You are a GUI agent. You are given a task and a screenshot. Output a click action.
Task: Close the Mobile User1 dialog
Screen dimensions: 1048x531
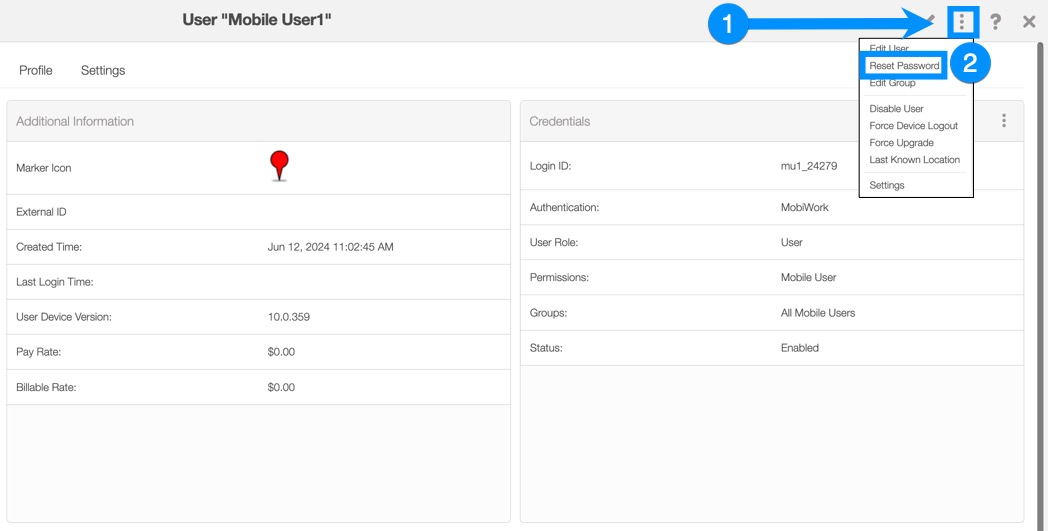pyautogui.click(x=1029, y=21)
